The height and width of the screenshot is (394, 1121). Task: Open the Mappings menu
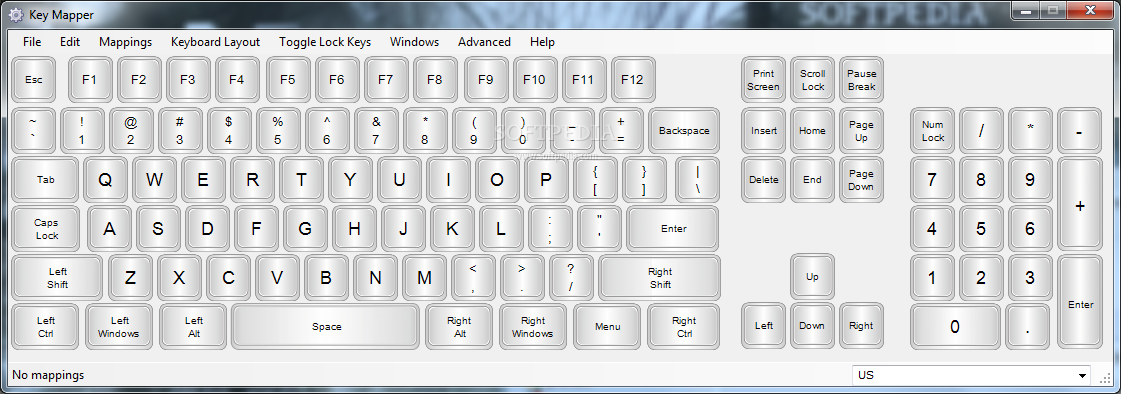pos(126,41)
